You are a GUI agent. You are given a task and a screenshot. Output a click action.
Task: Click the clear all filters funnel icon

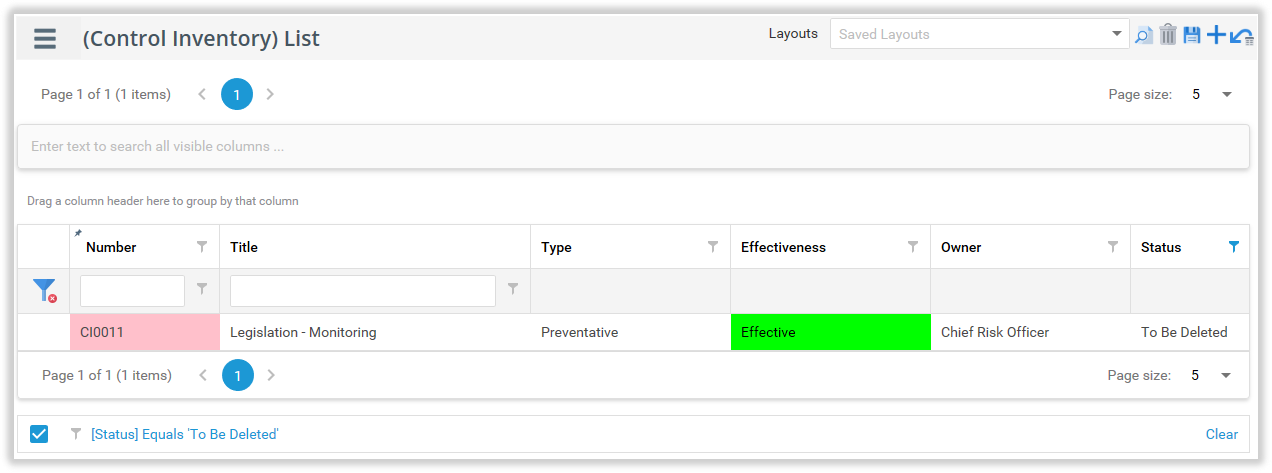tap(44, 291)
